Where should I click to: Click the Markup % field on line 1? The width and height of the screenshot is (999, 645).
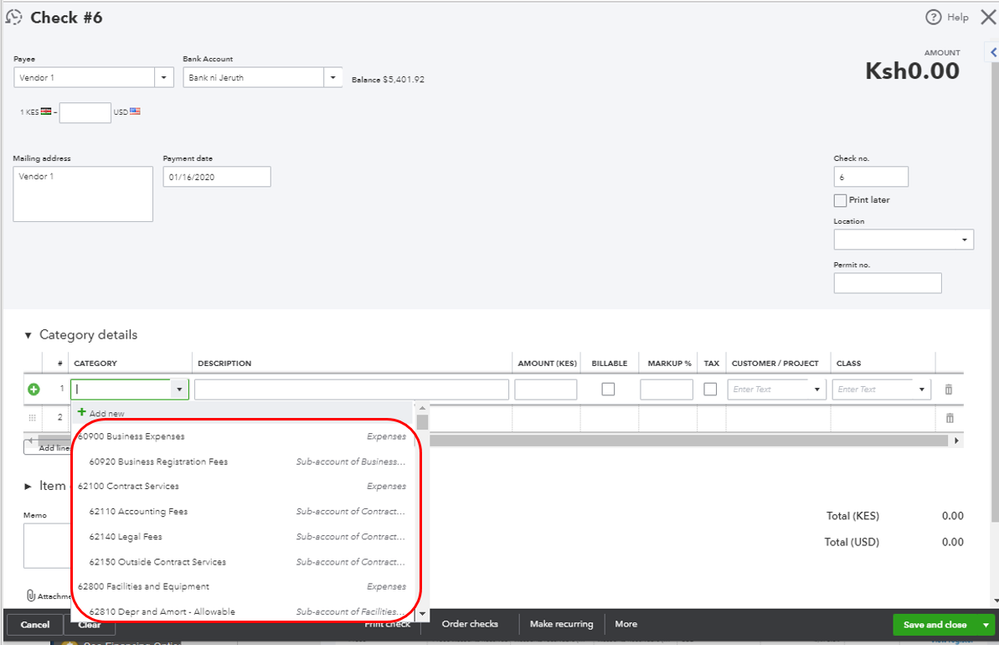666,389
